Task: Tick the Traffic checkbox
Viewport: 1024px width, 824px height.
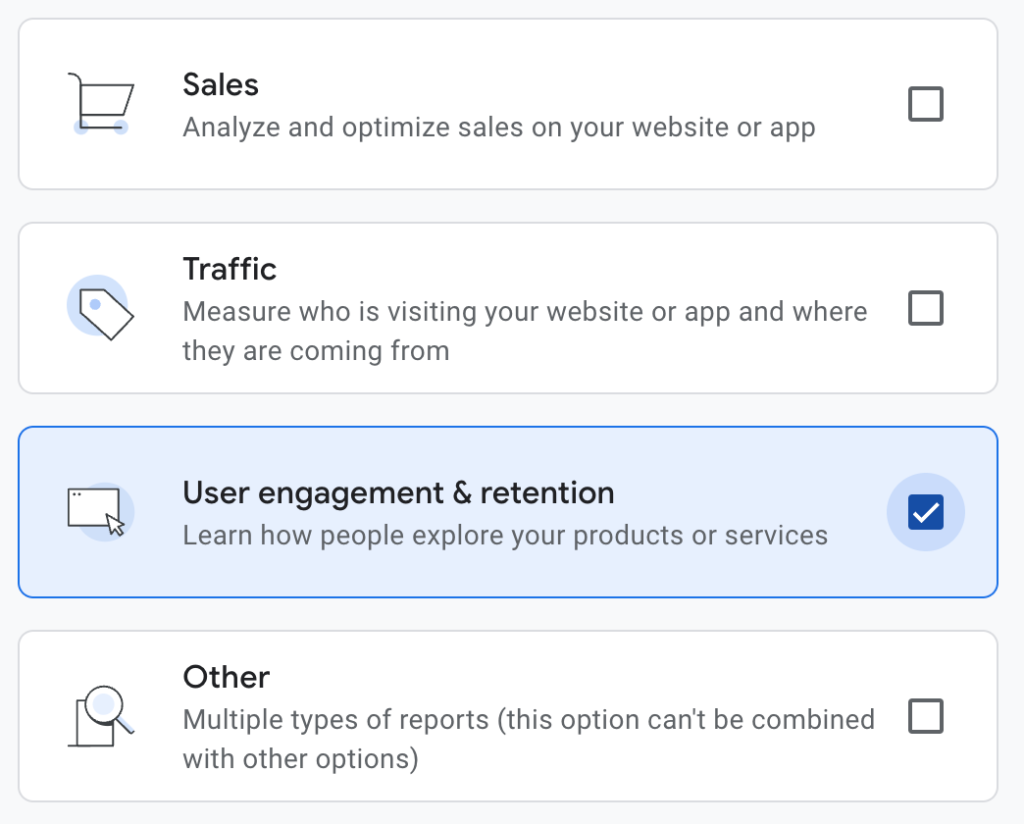Action: click(x=925, y=309)
